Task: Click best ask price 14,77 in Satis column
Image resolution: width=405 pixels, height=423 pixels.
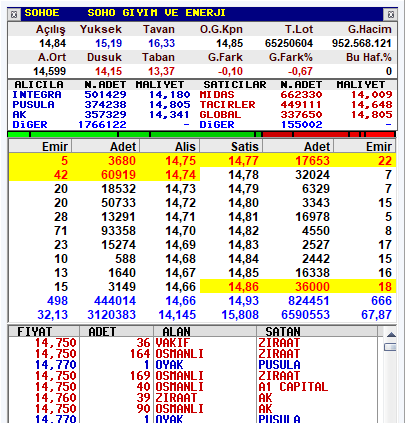Action: (244, 161)
